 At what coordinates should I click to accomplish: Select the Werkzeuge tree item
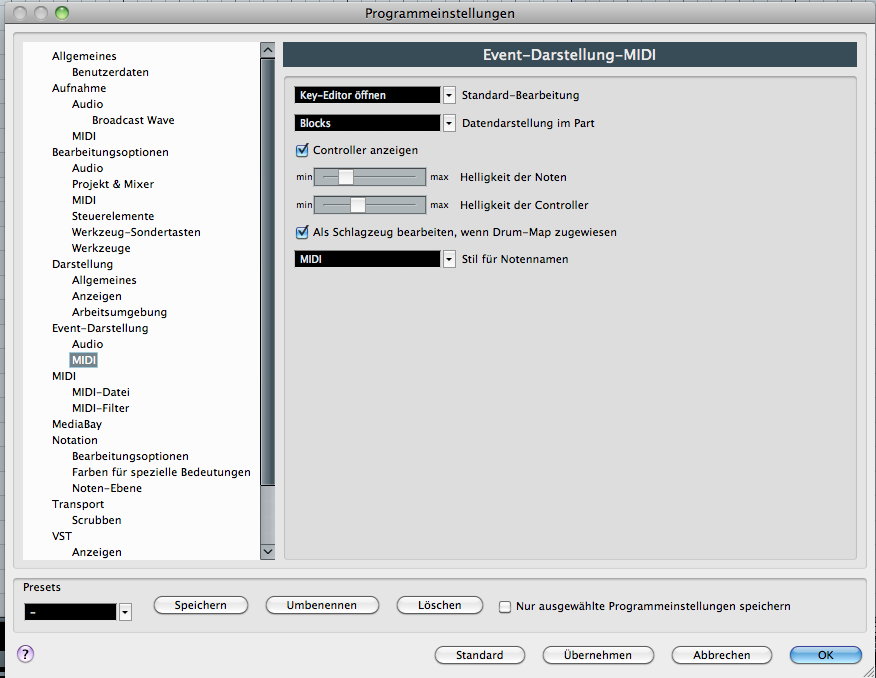(x=101, y=249)
